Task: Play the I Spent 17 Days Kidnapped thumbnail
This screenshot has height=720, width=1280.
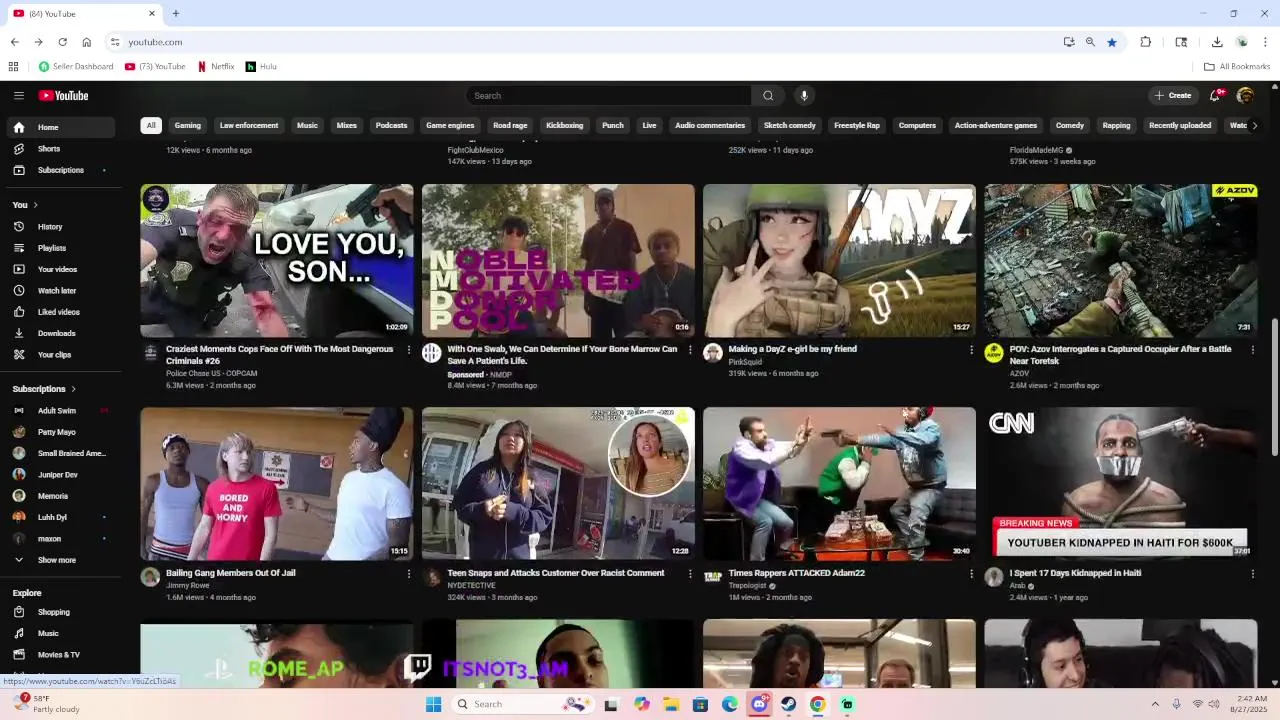Action: pyautogui.click(x=1120, y=483)
